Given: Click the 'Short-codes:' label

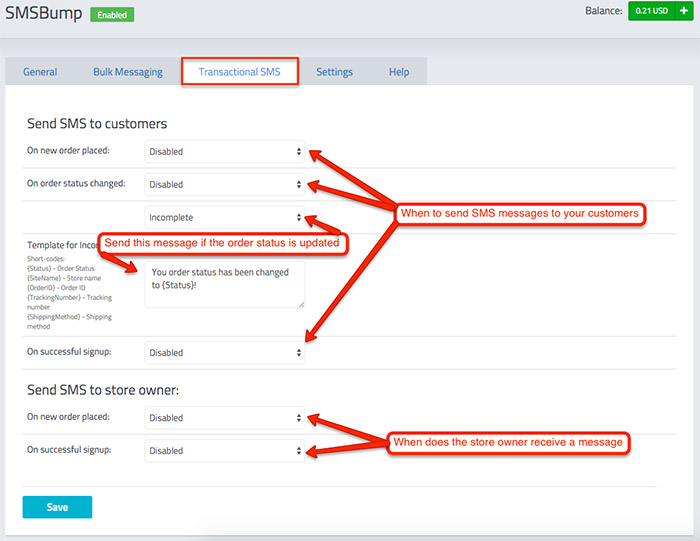Looking at the screenshot, I should pyautogui.click(x=46, y=258).
